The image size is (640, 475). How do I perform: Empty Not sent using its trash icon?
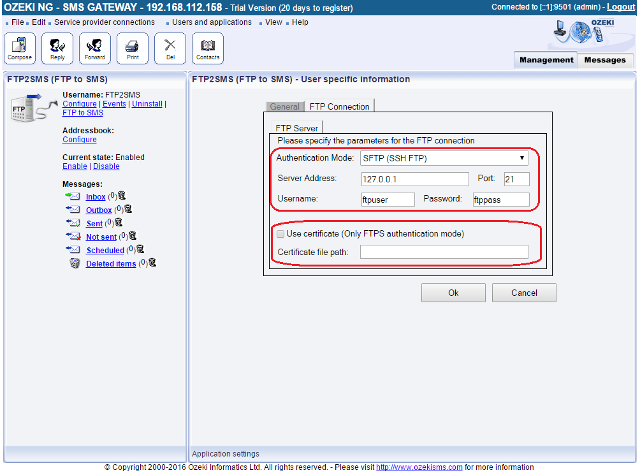[133, 236]
